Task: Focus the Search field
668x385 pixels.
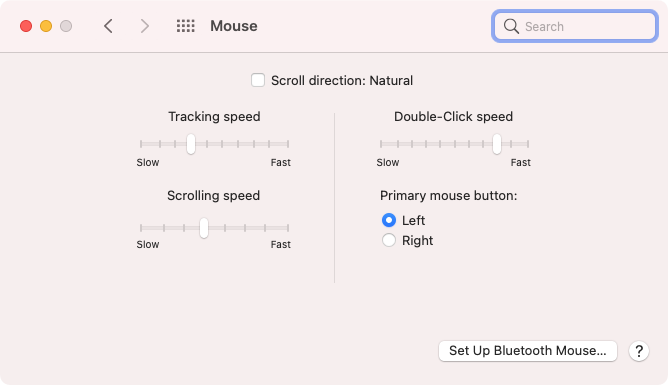Action: (x=575, y=26)
